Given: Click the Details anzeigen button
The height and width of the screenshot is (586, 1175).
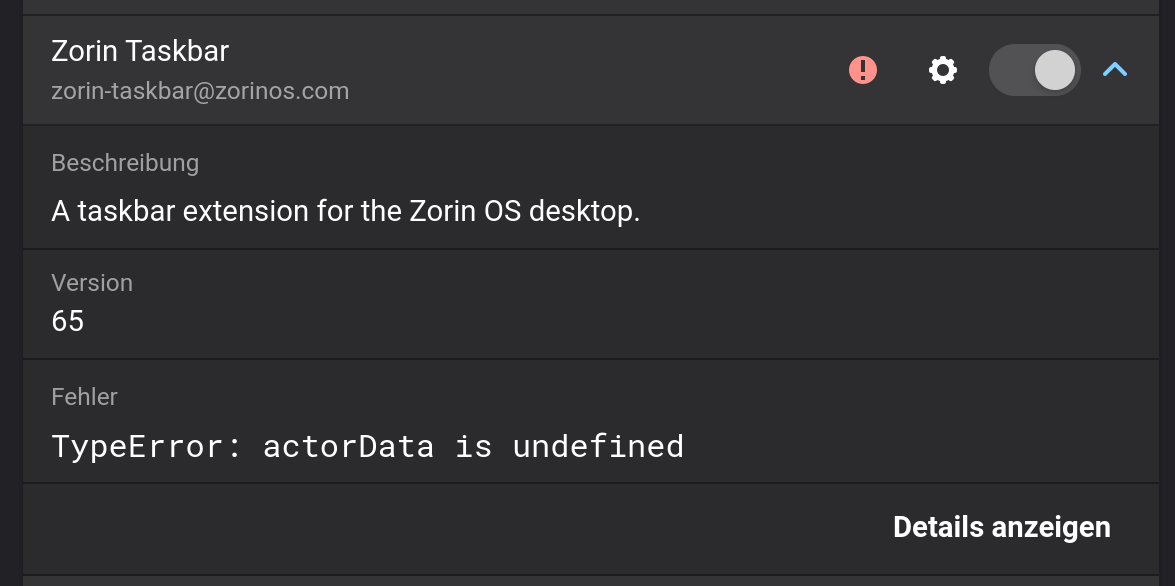Looking at the screenshot, I should [x=1001, y=528].
